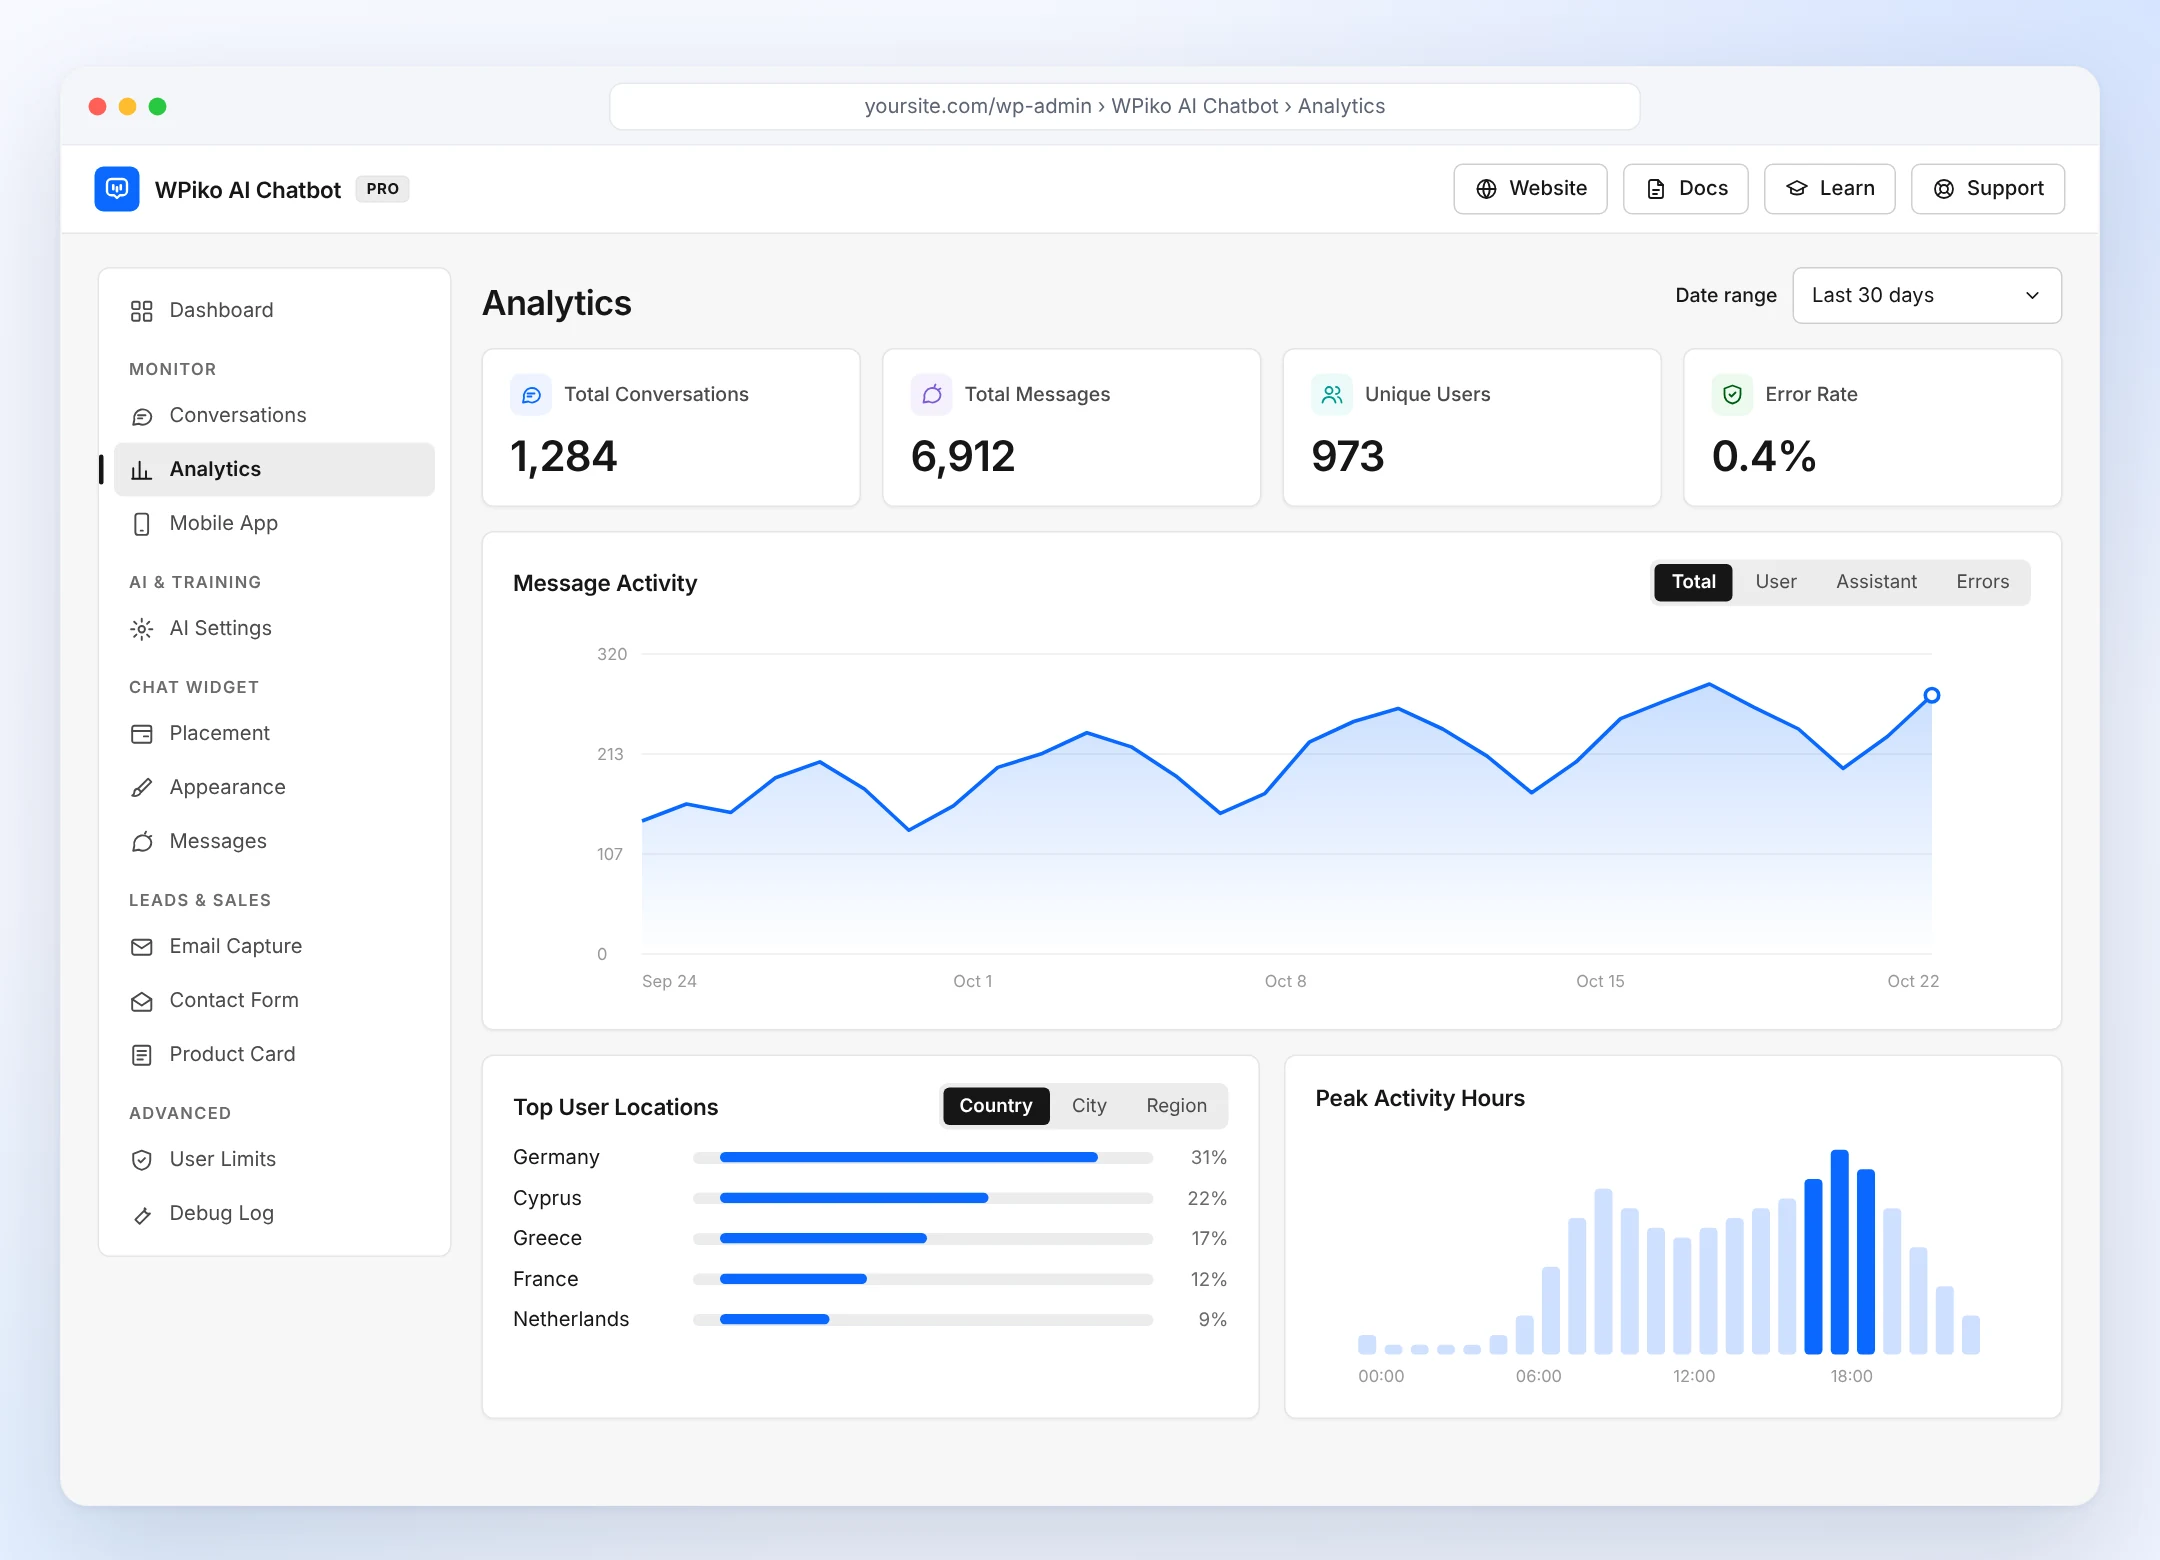Click the Oct 15 axis label
Screen dimensions: 2160x1560
[x=1600, y=982]
